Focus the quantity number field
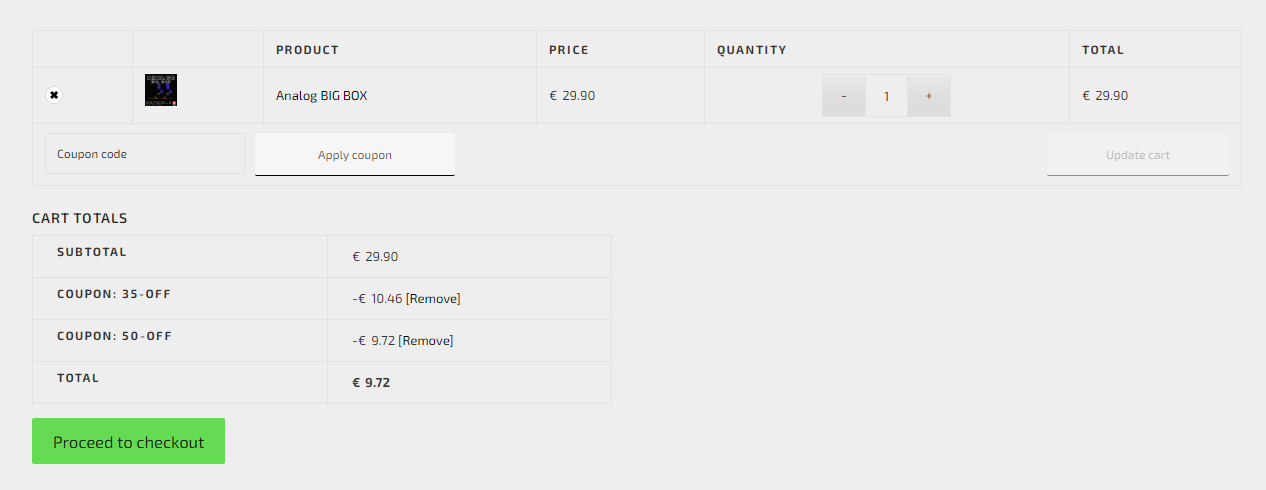This screenshot has height=490, width=1266. pos(887,96)
